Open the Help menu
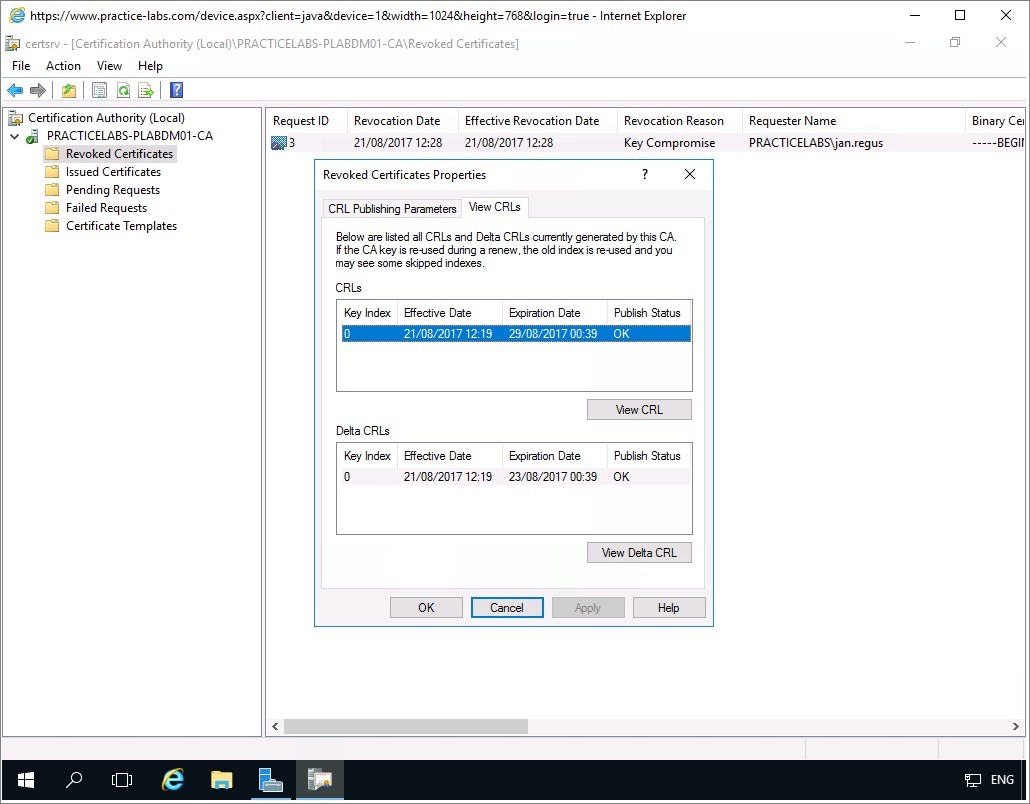Image resolution: width=1030 pixels, height=804 pixels. point(150,66)
